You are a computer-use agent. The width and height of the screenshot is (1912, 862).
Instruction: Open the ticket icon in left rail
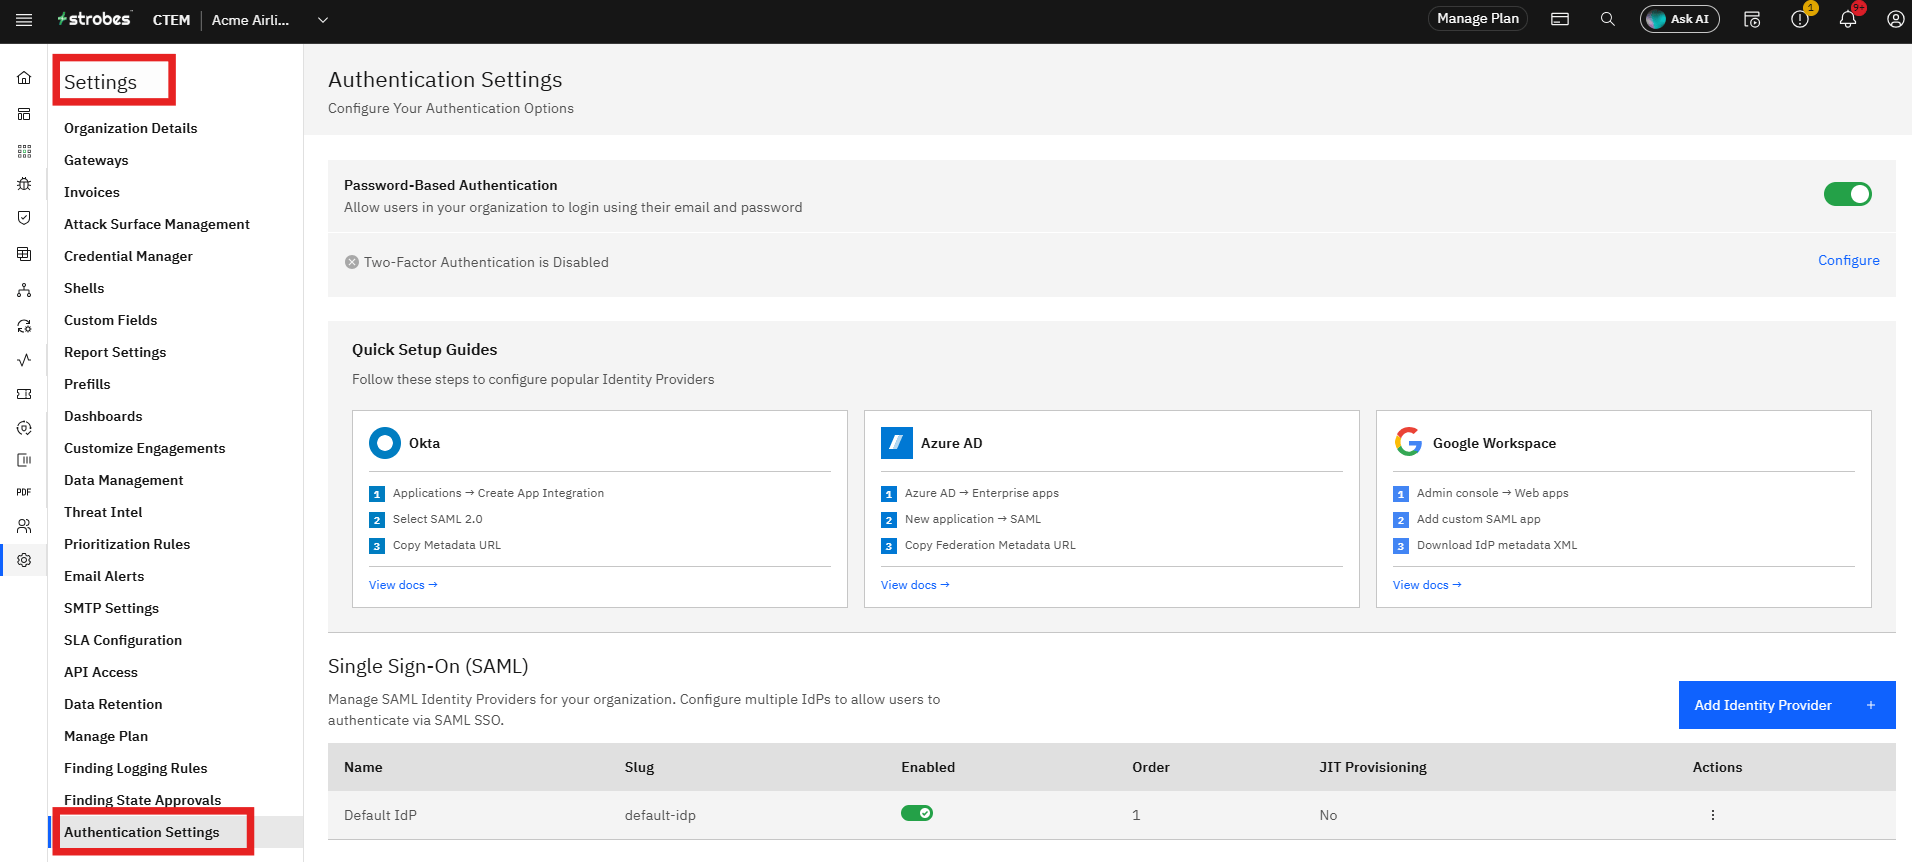(x=24, y=394)
